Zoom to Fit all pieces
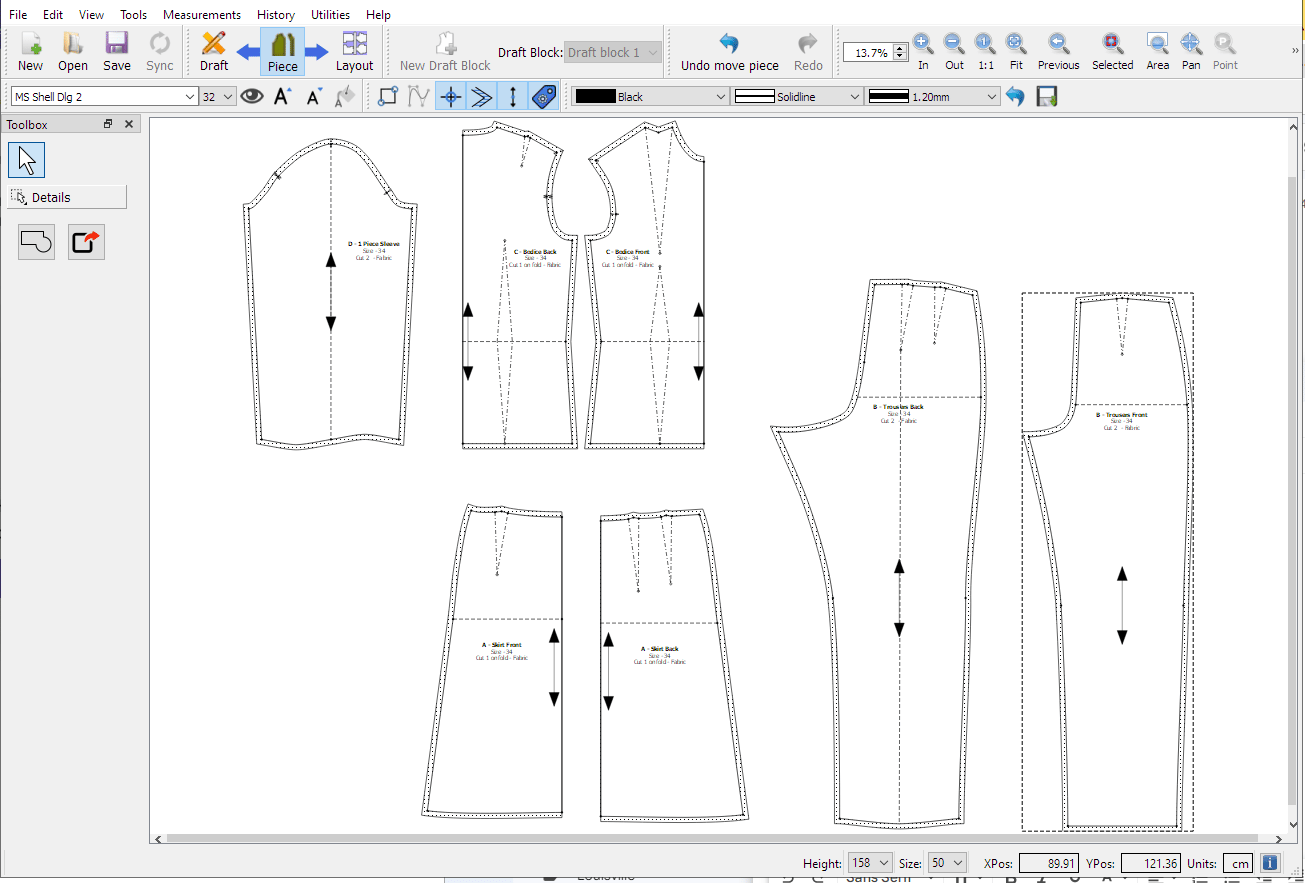 coord(1016,51)
